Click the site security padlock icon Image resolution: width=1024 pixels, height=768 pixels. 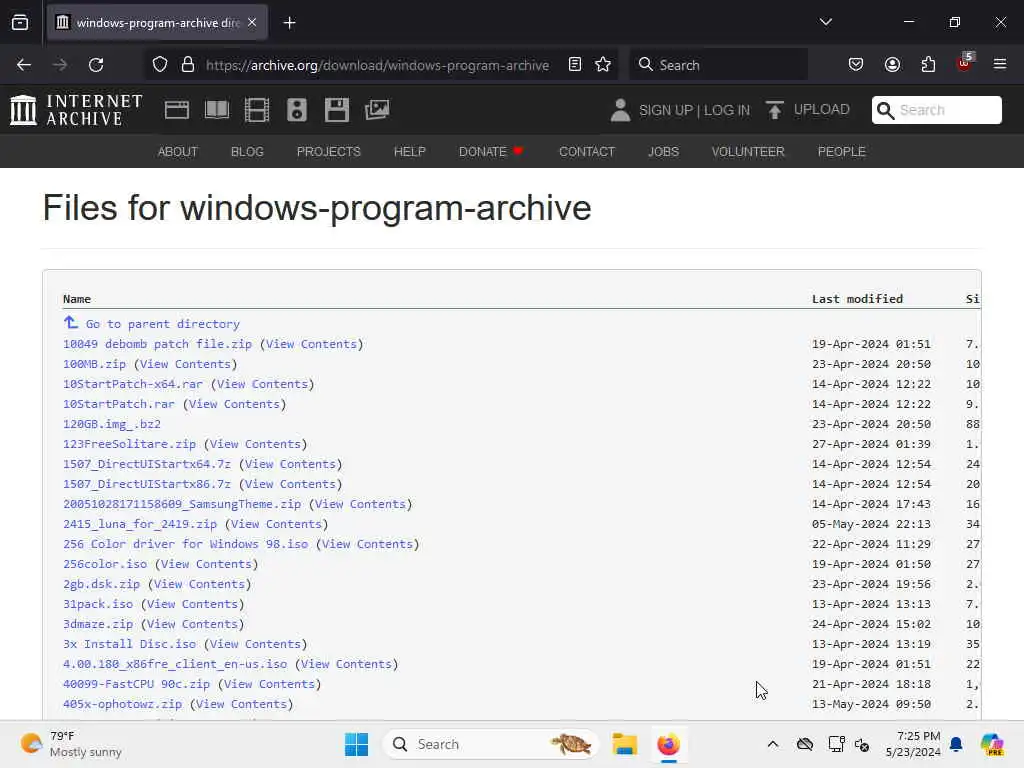[188, 65]
